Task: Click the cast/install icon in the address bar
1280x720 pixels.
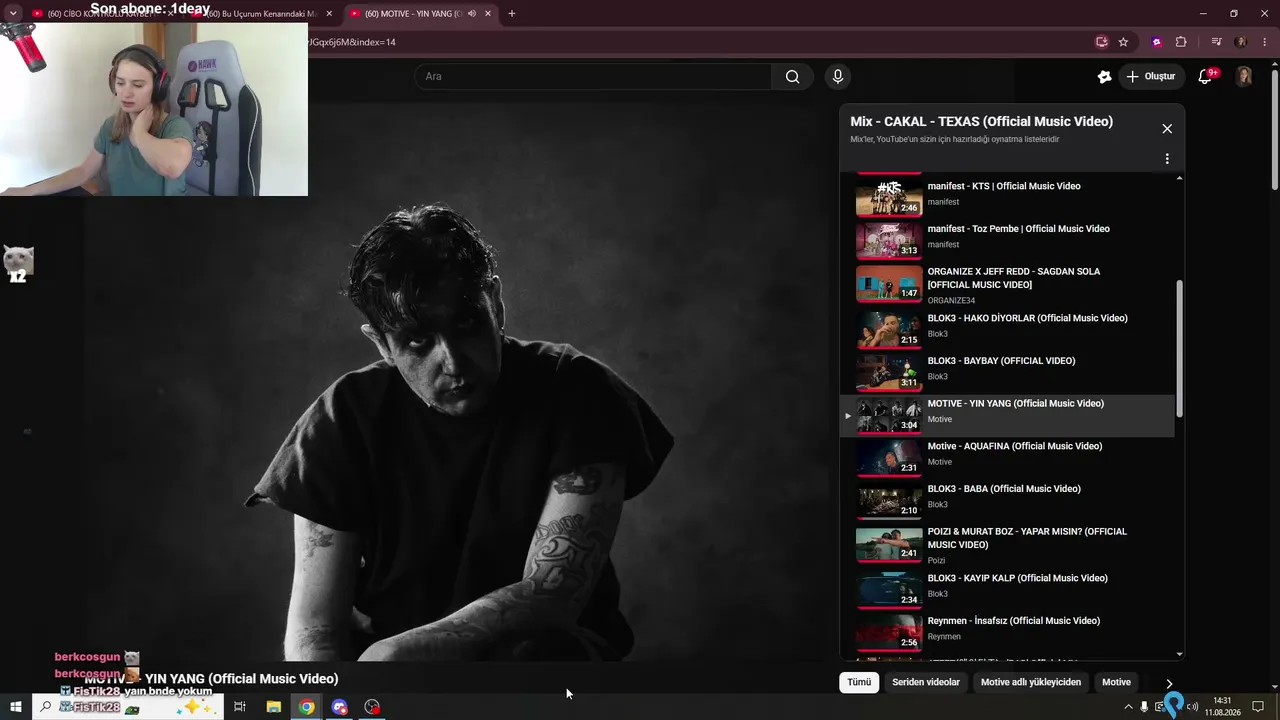Action: tap(1101, 42)
